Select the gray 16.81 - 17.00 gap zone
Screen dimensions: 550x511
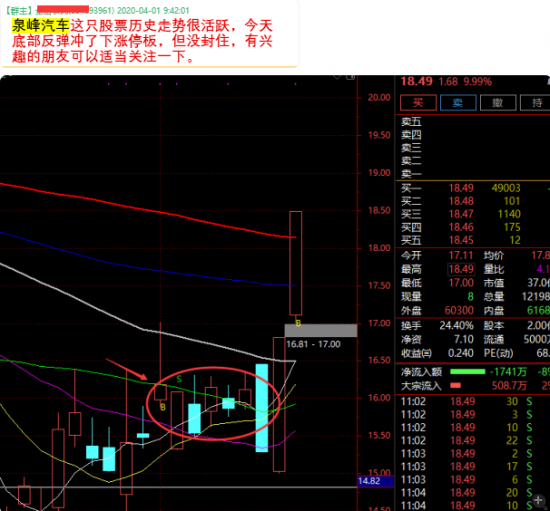[x=321, y=331]
